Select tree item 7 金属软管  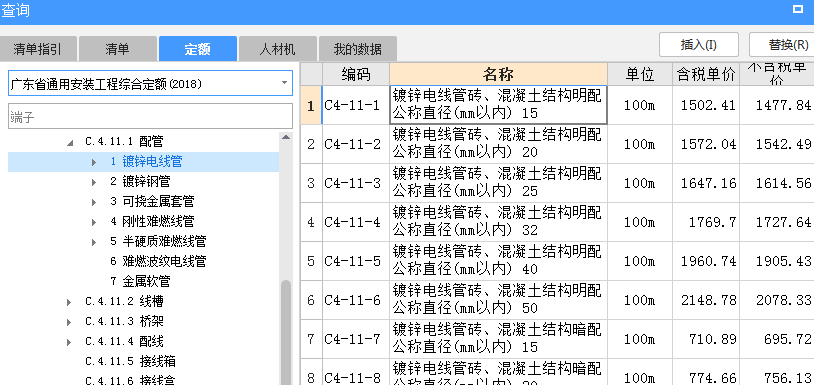click(140, 282)
